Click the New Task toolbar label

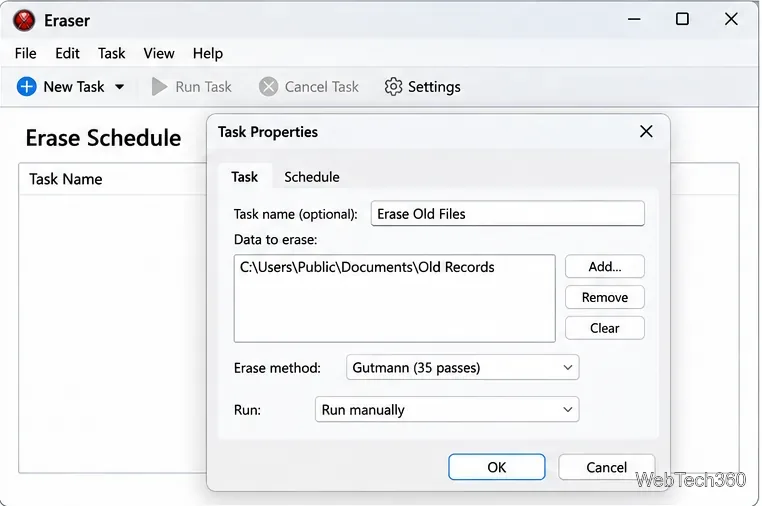pos(74,87)
